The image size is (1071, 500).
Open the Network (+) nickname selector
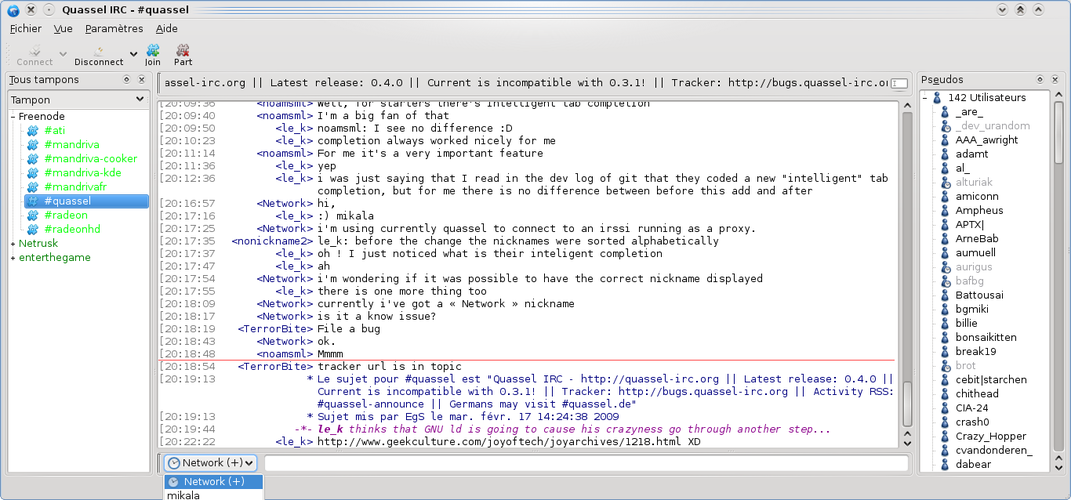pos(210,463)
